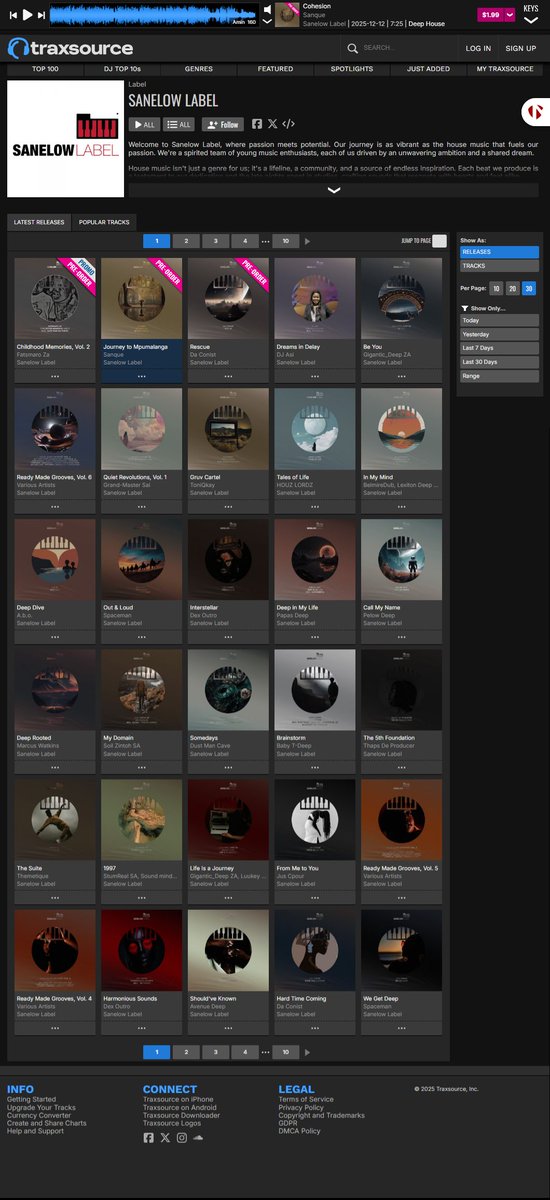The image size is (550, 1200).
Task: Set per page to 20
Action: (x=513, y=288)
